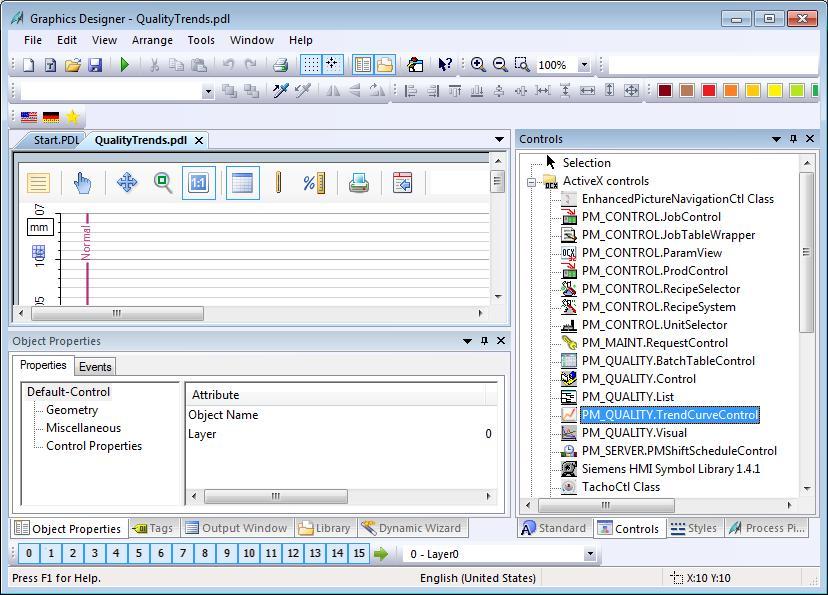828x595 pixels.
Task: Select PM_CONTROL.RecipeSelector control
Action: click(x=661, y=289)
